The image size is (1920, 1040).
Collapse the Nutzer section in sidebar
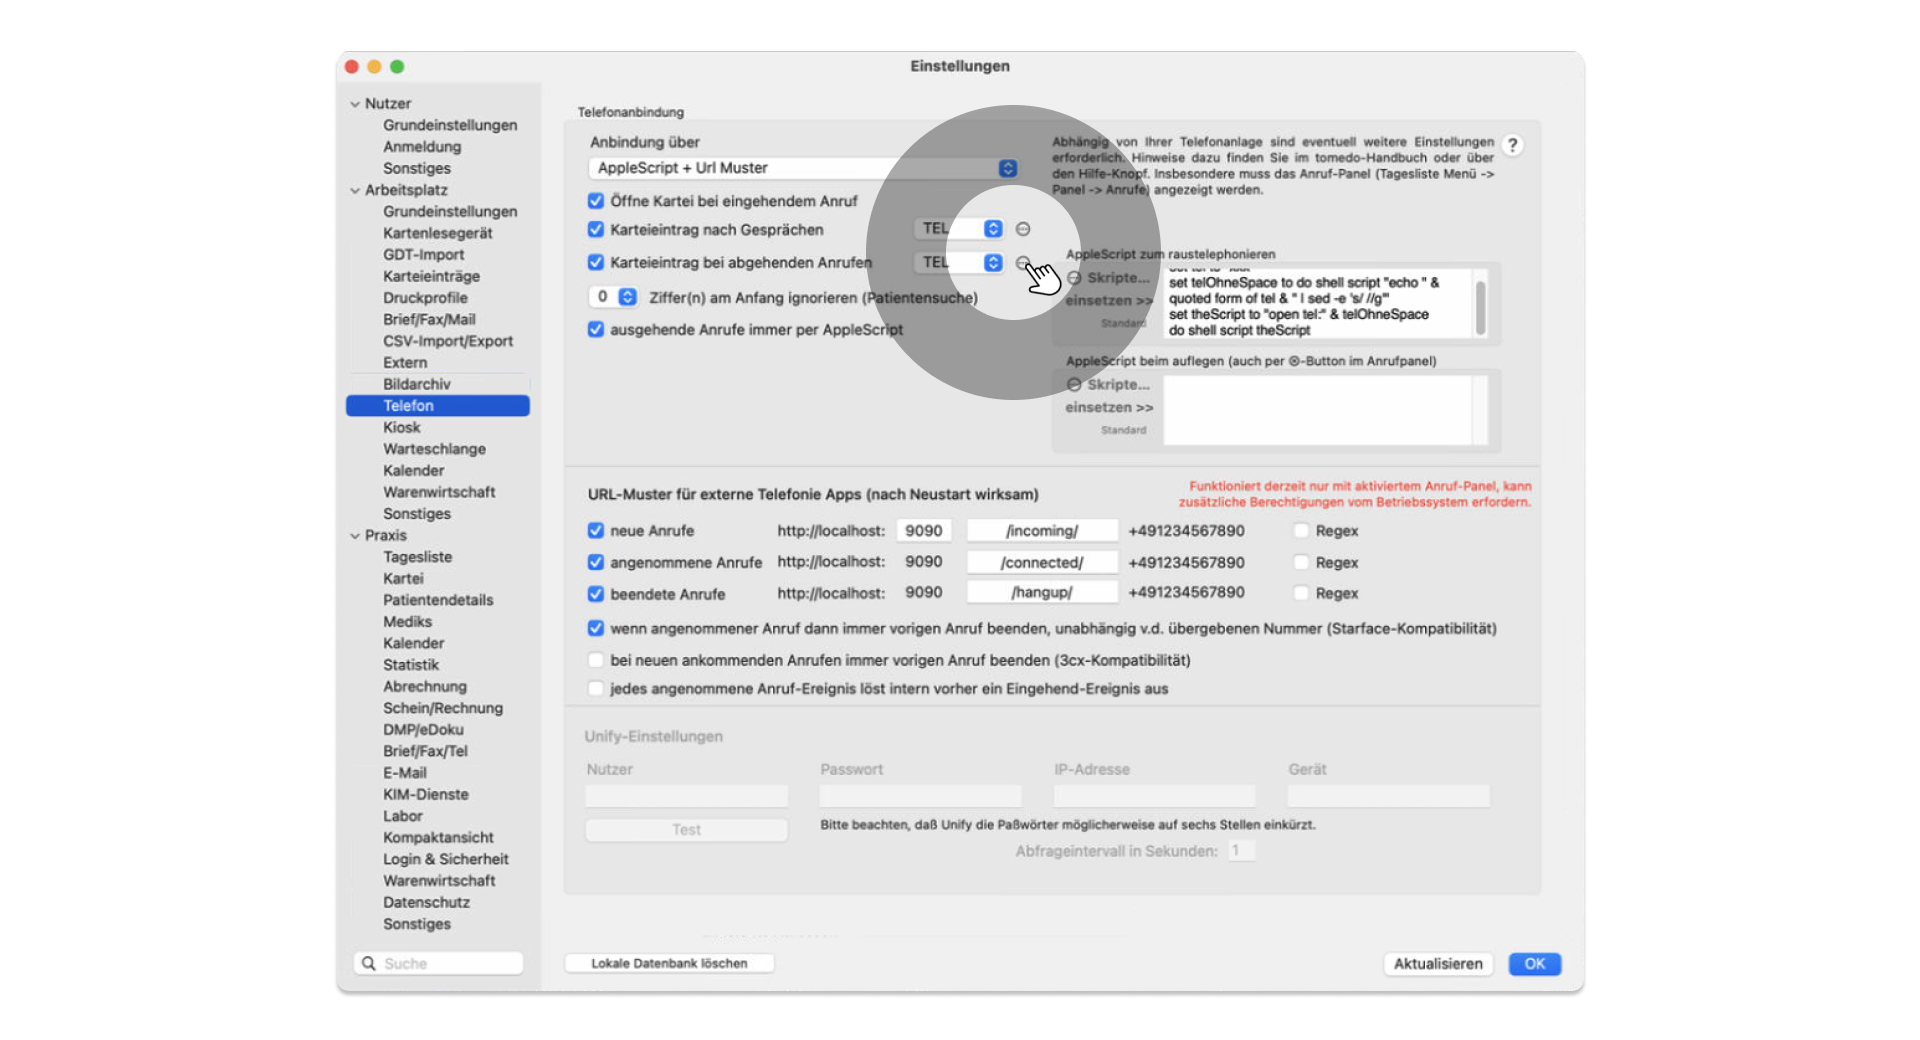tap(355, 104)
